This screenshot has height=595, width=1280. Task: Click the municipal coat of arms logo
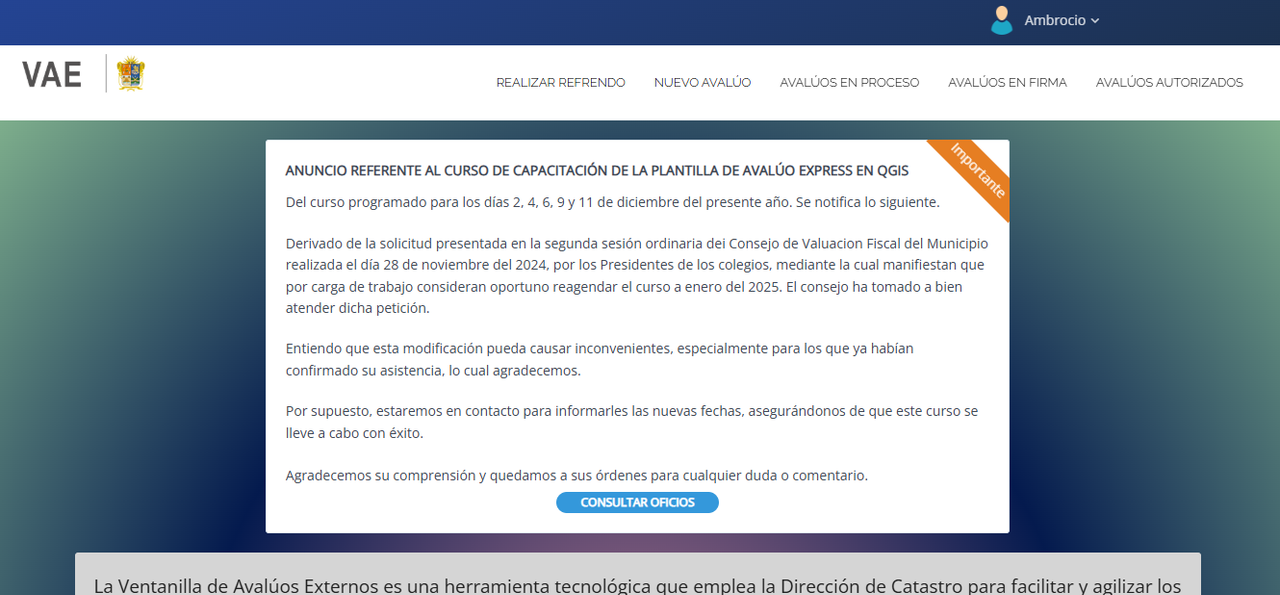pos(131,74)
